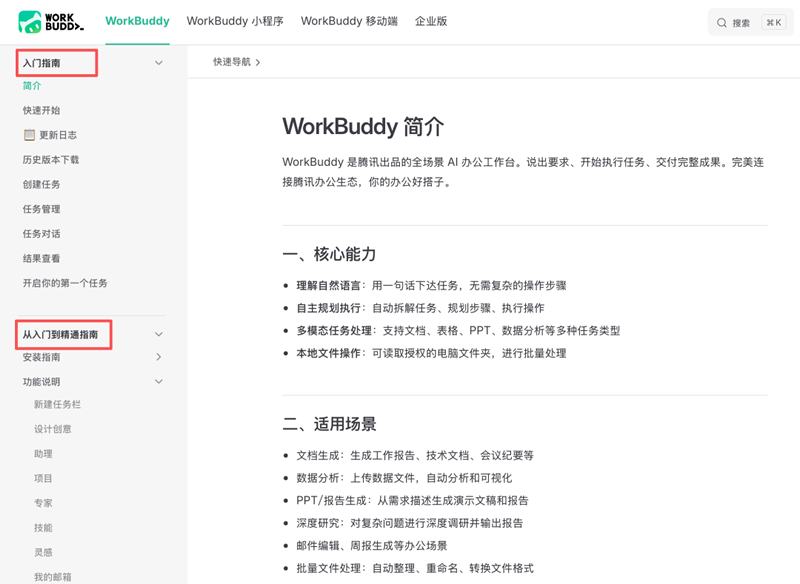Click the 快速导航 label
The image size is (800, 584).
pyautogui.click(x=232, y=62)
